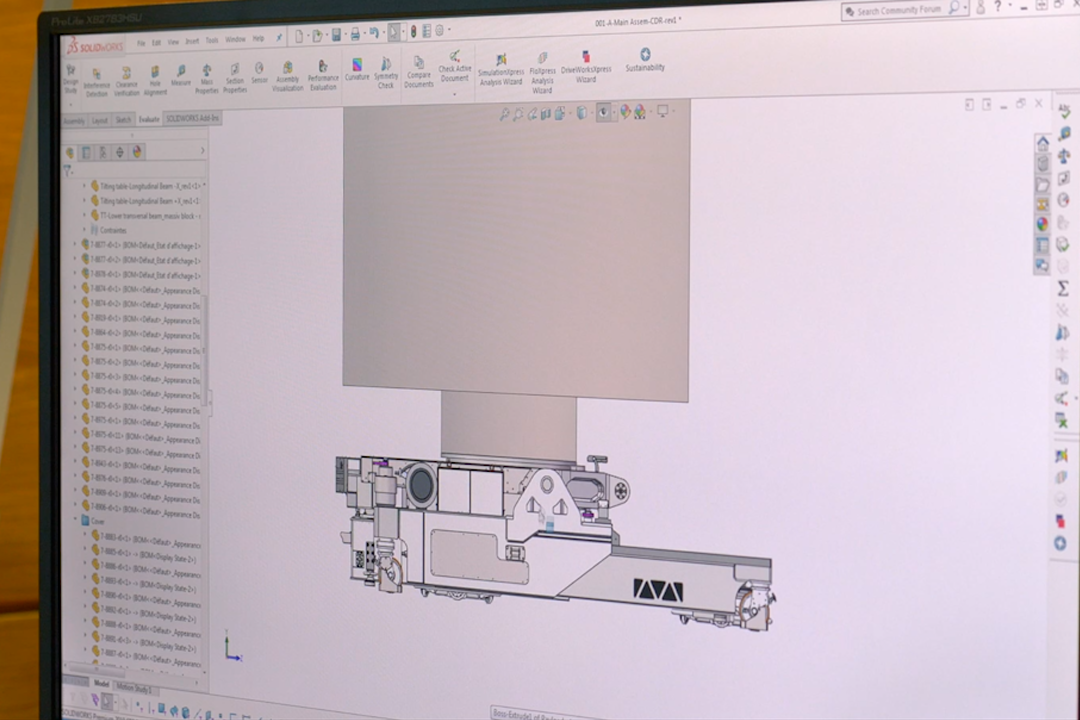Switch to the Assembly ribbon tab
Screen dimensions: 1080x720
74,121
